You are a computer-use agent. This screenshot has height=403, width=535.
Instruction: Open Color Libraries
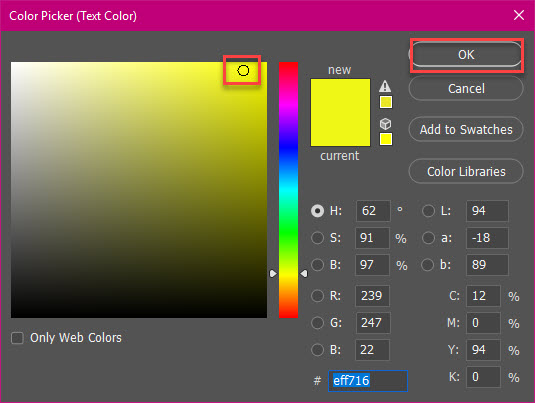coord(466,171)
